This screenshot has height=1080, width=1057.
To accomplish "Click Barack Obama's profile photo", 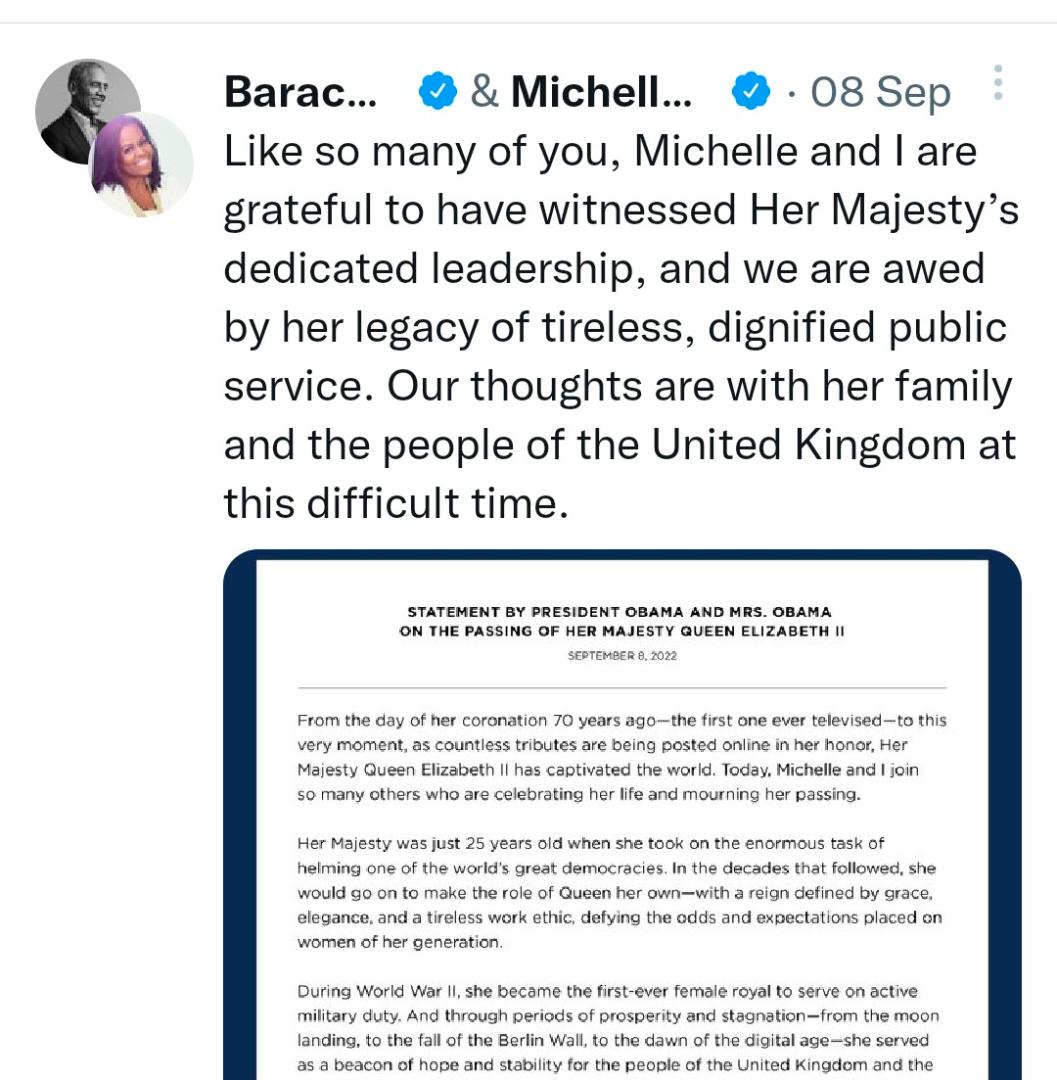I will [78, 105].
